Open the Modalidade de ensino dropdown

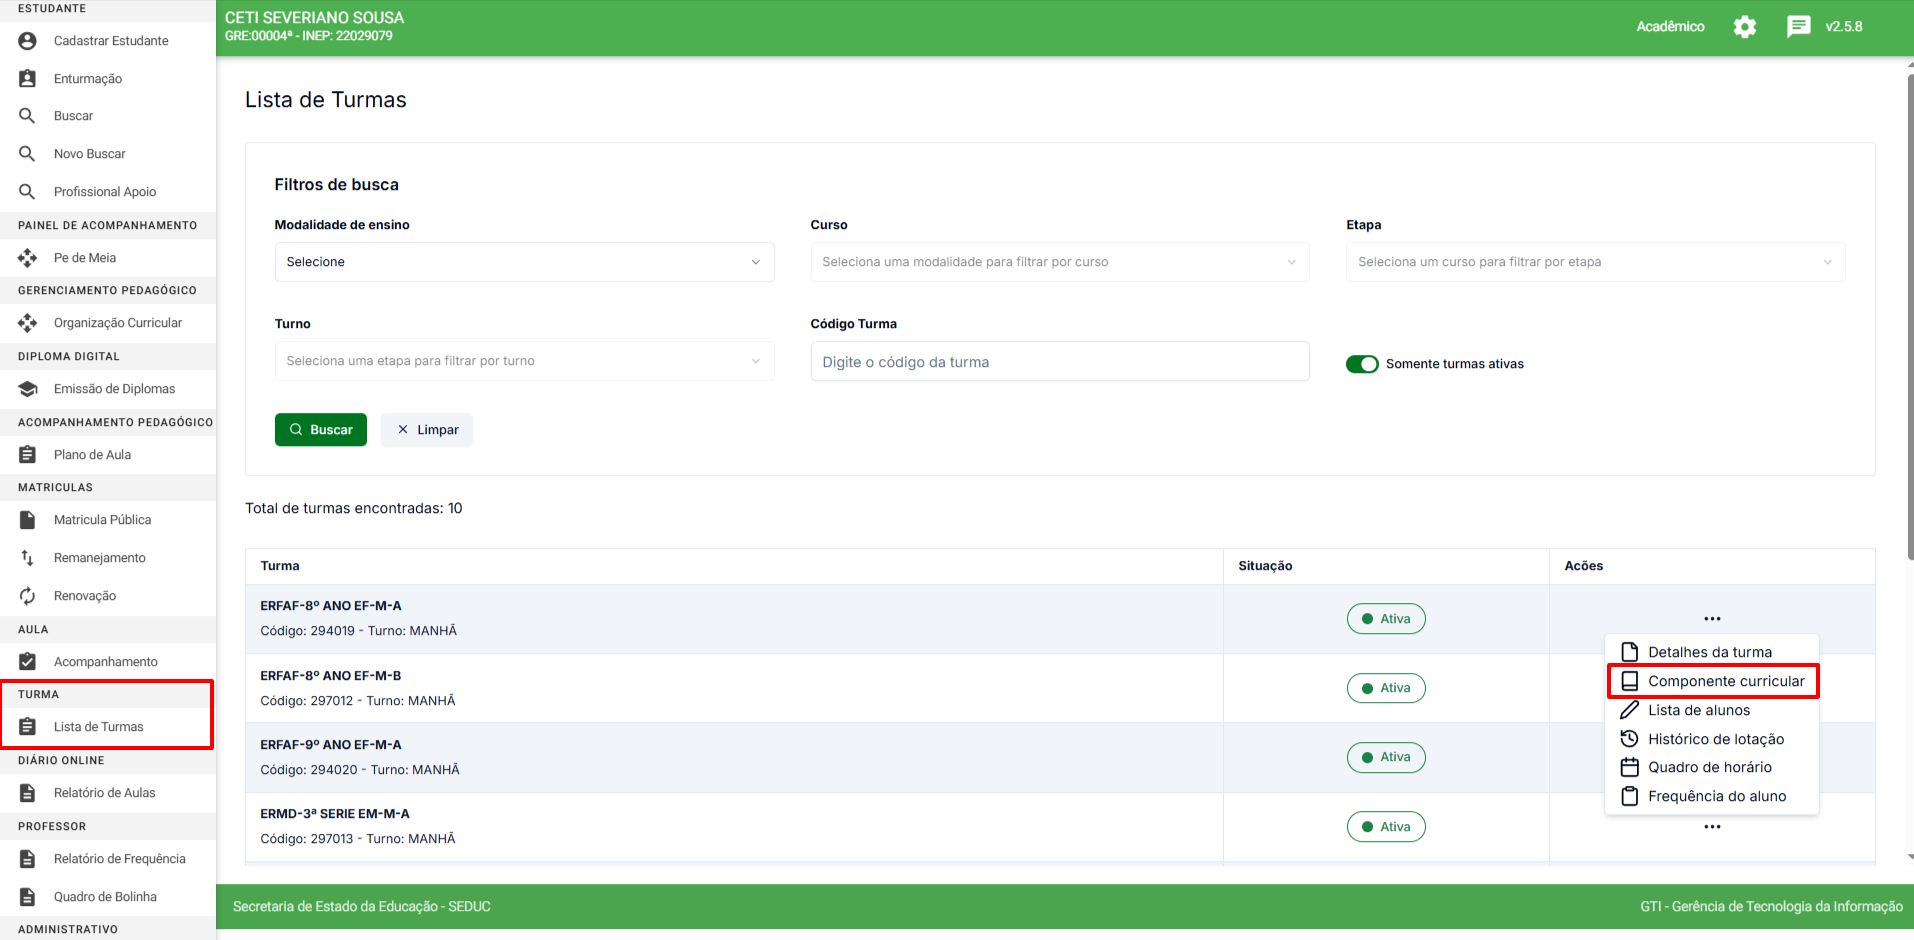[x=524, y=262]
